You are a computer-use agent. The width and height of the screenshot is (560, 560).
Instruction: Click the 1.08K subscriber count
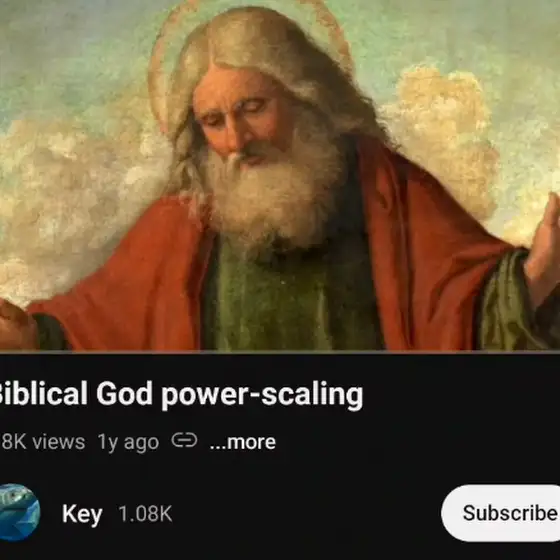[145, 514]
